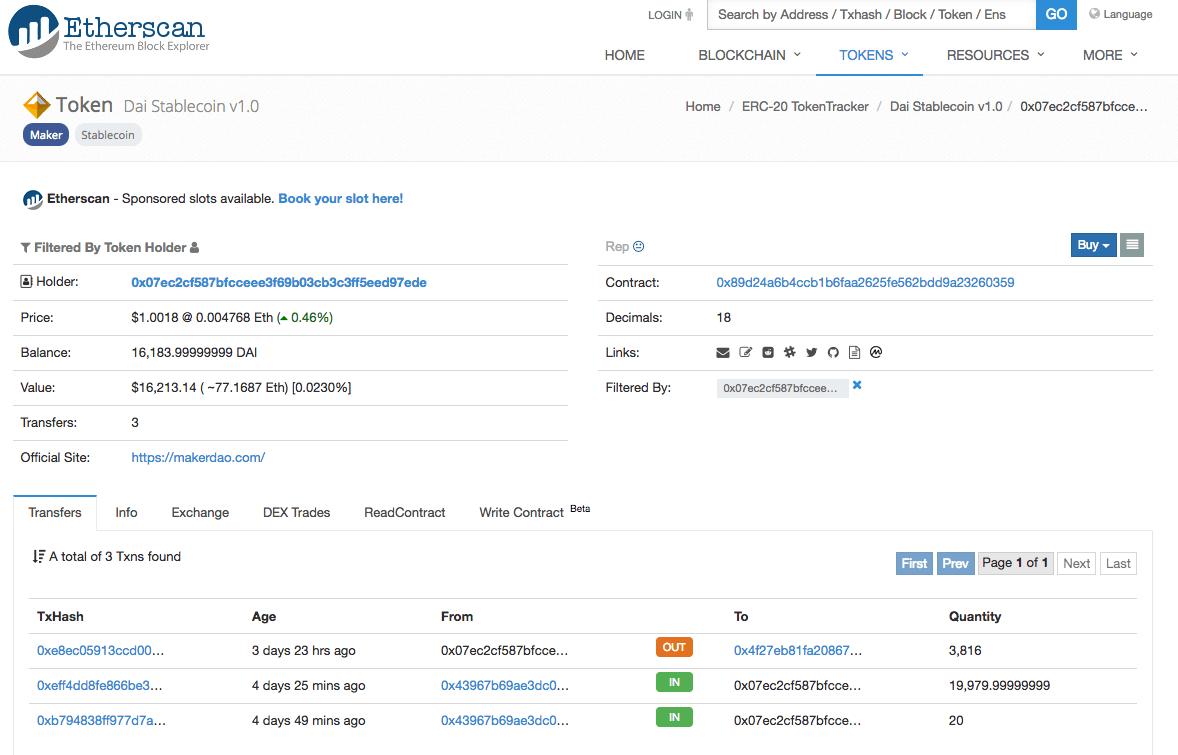This screenshot has width=1178, height=755.
Task: Click the Book your slot here link
Action: (340, 198)
